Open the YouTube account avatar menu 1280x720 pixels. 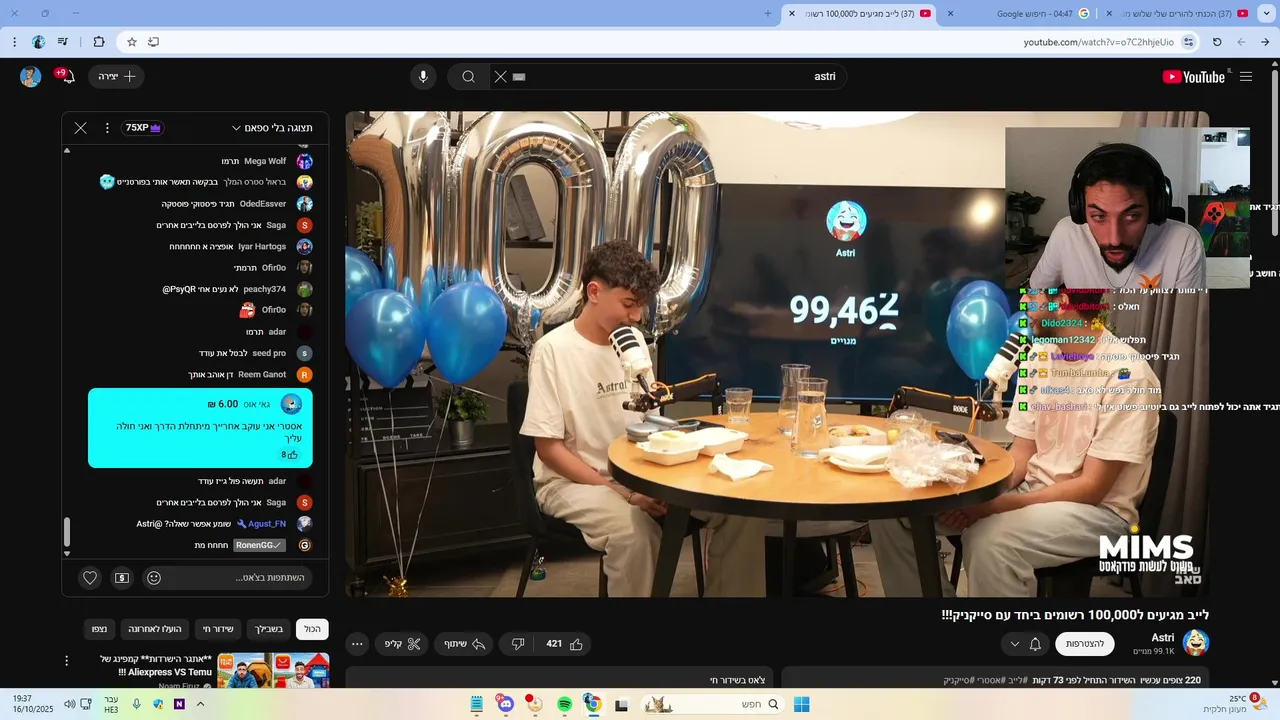31,77
